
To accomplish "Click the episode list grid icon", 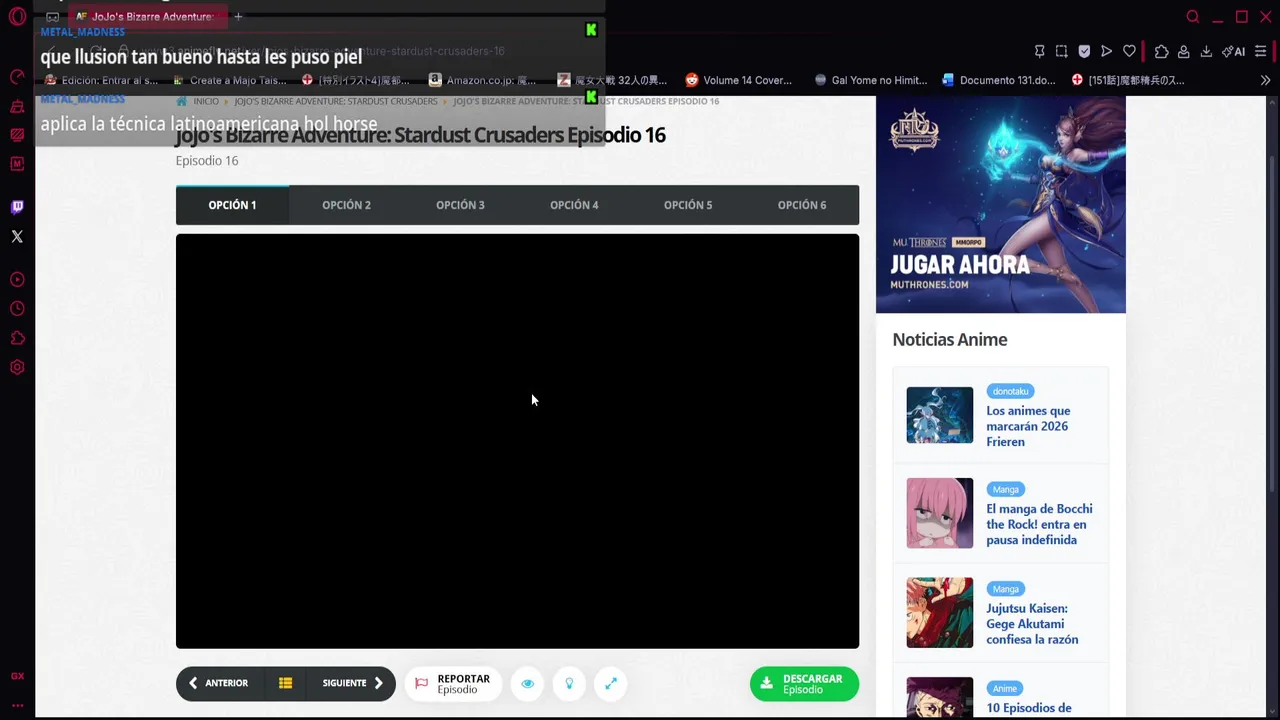I will point(285,683).
